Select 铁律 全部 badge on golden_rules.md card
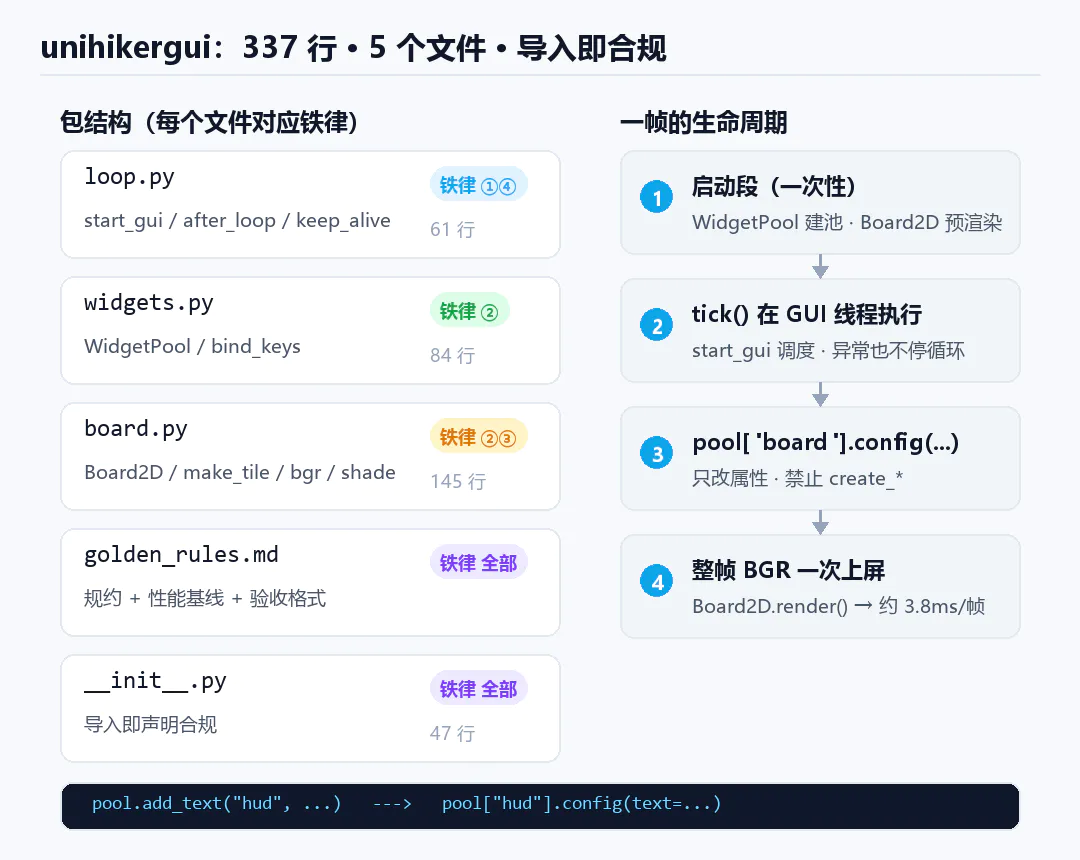This screenshot has height=860, width=1080. tap(479, 563)
